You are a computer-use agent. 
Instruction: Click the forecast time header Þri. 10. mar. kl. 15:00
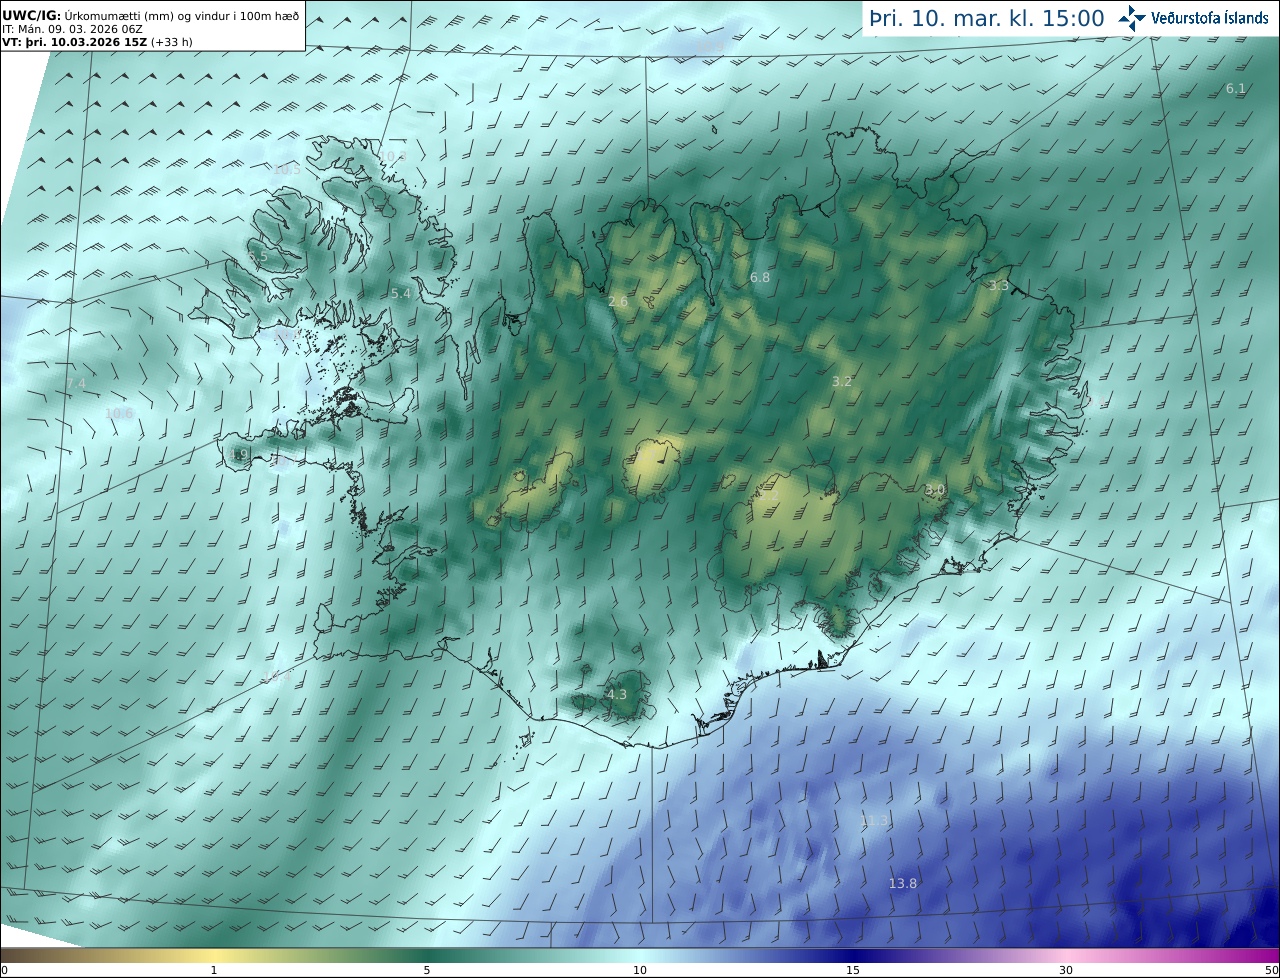tap(987, 18)
